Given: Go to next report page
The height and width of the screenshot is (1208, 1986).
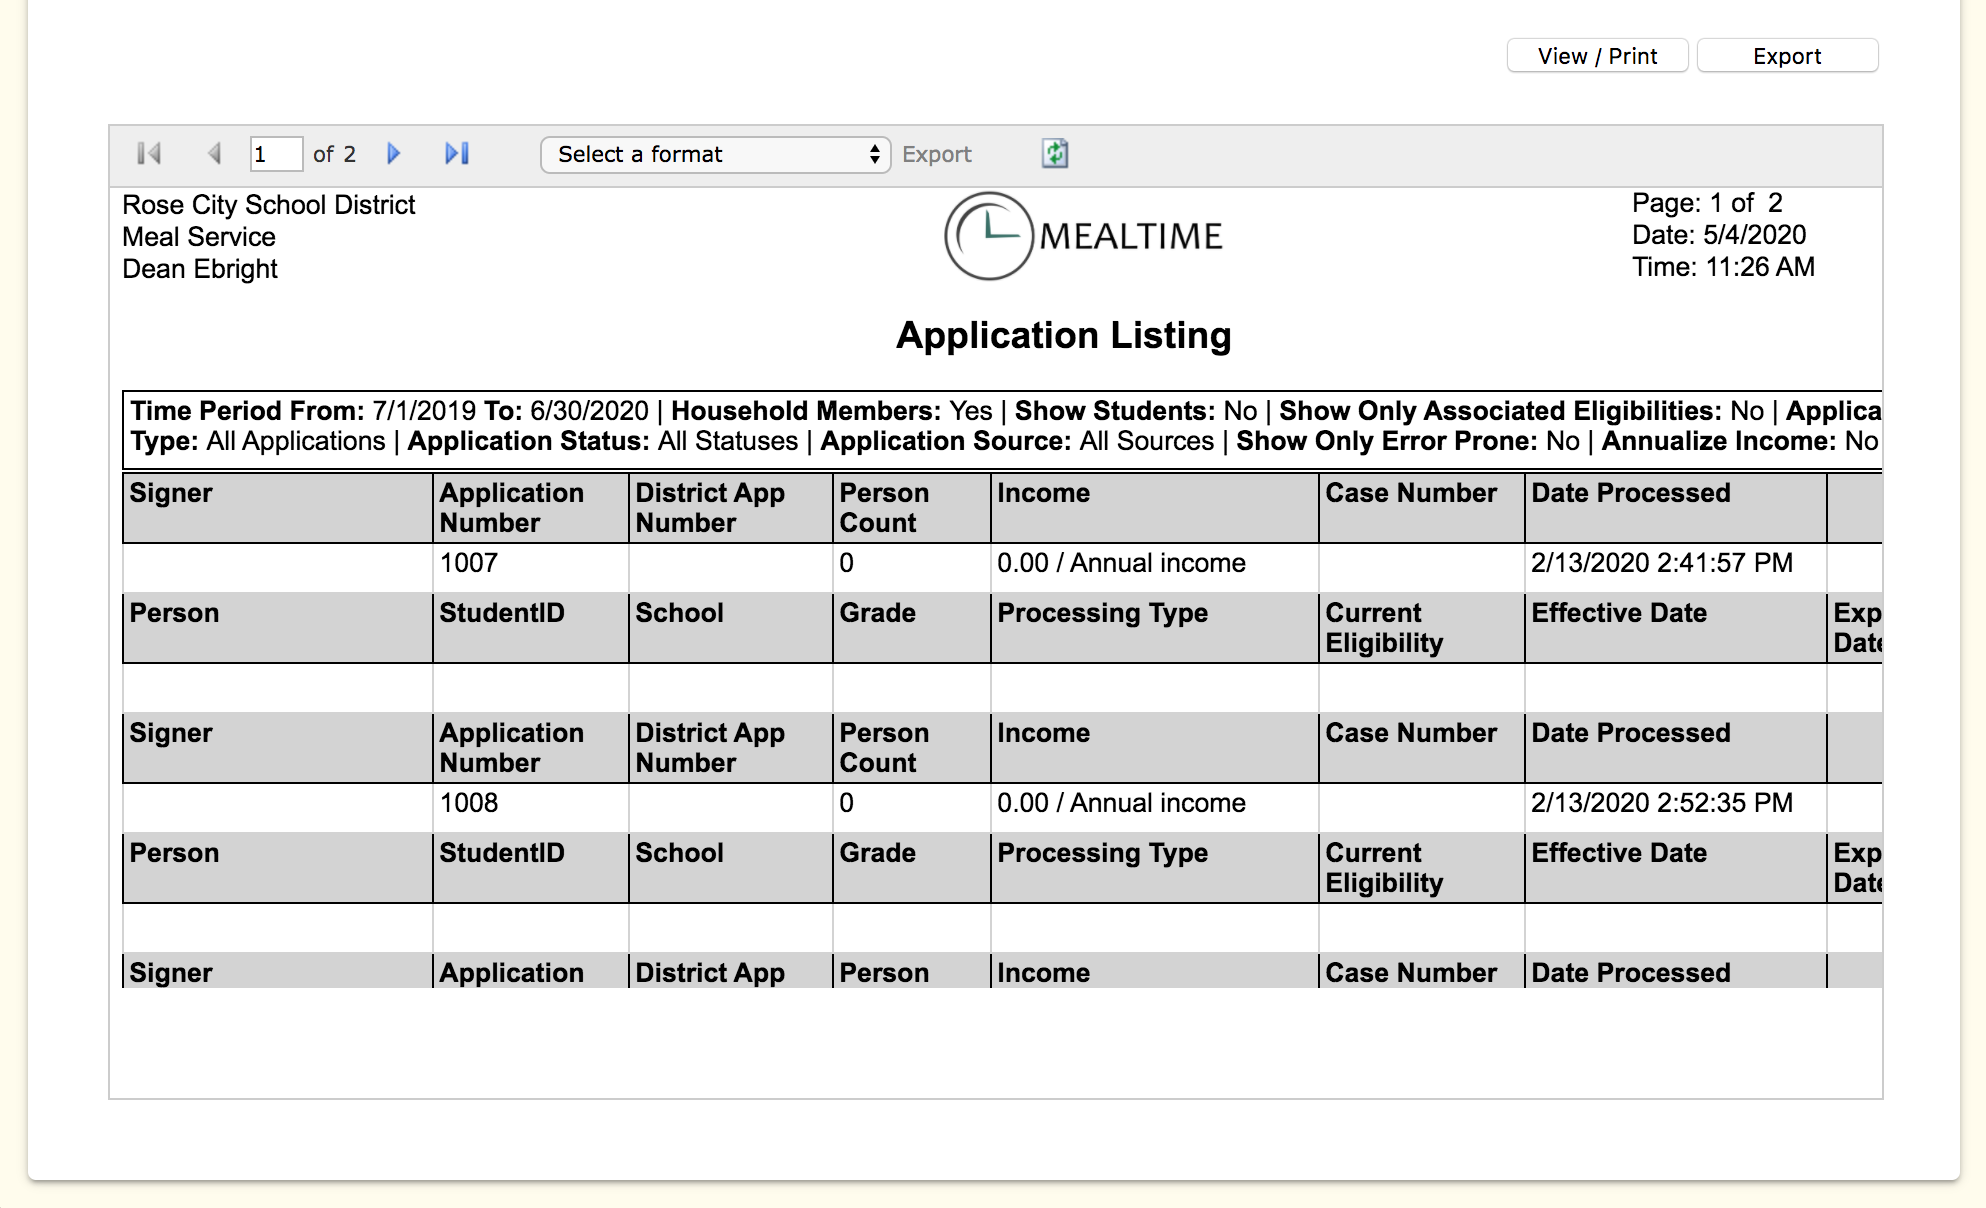Looking at the screenshot, I should tap(393, 154).
